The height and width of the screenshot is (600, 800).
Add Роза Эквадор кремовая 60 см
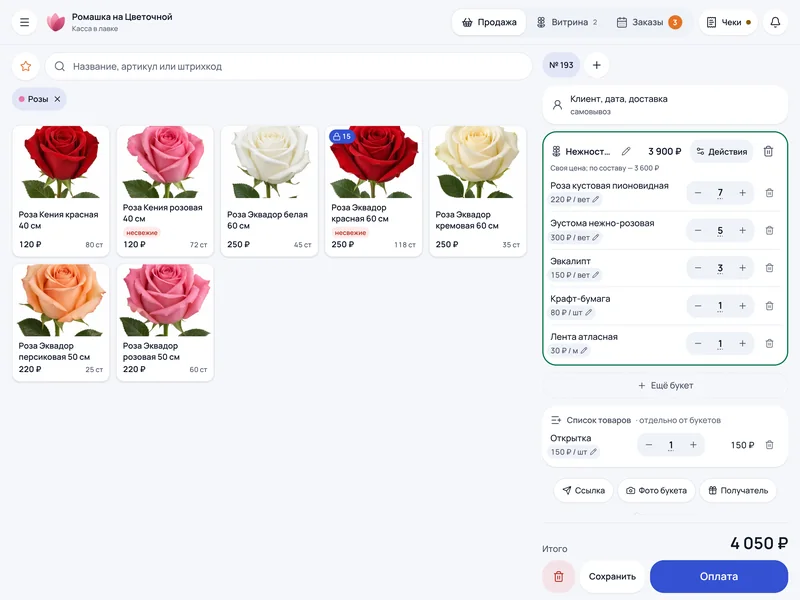pos(478,191)
